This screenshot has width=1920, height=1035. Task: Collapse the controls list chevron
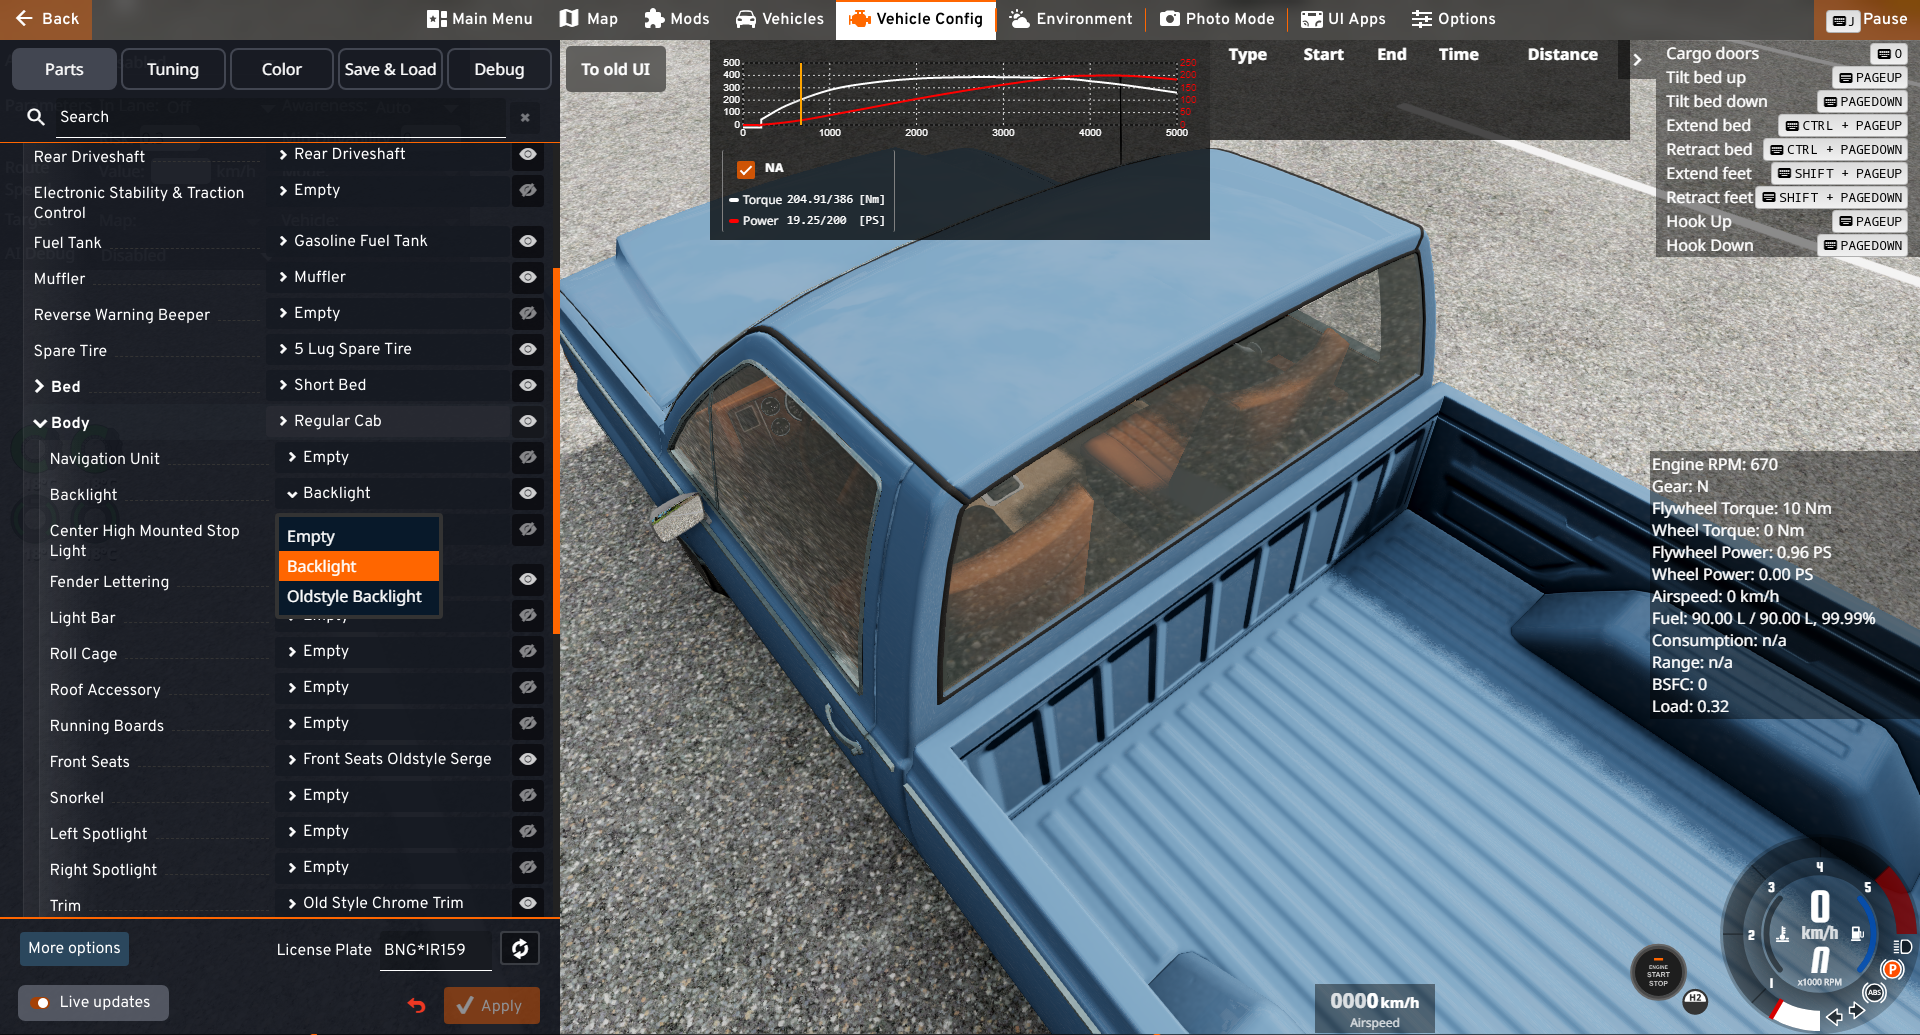1637,60
